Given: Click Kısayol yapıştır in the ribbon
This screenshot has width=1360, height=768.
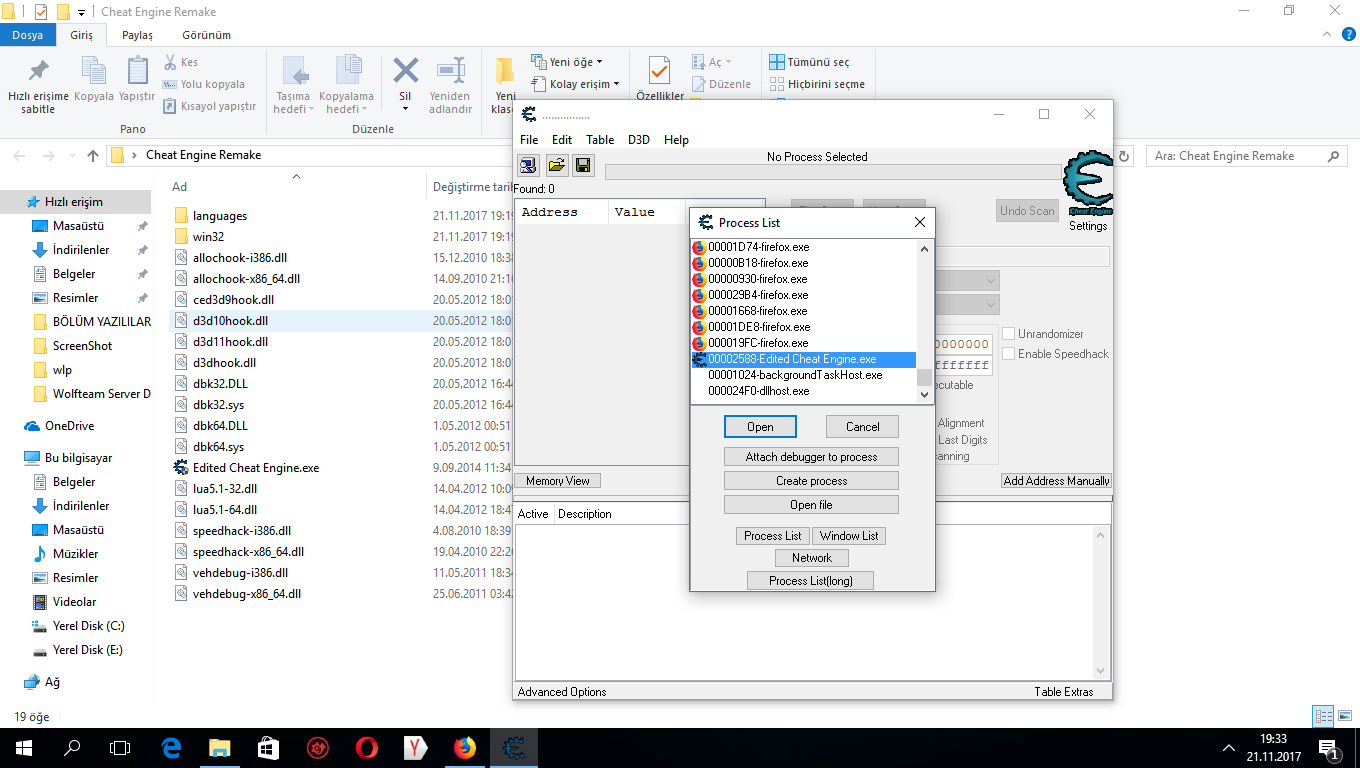Looking at the screenshot, I should pos(209,106).
